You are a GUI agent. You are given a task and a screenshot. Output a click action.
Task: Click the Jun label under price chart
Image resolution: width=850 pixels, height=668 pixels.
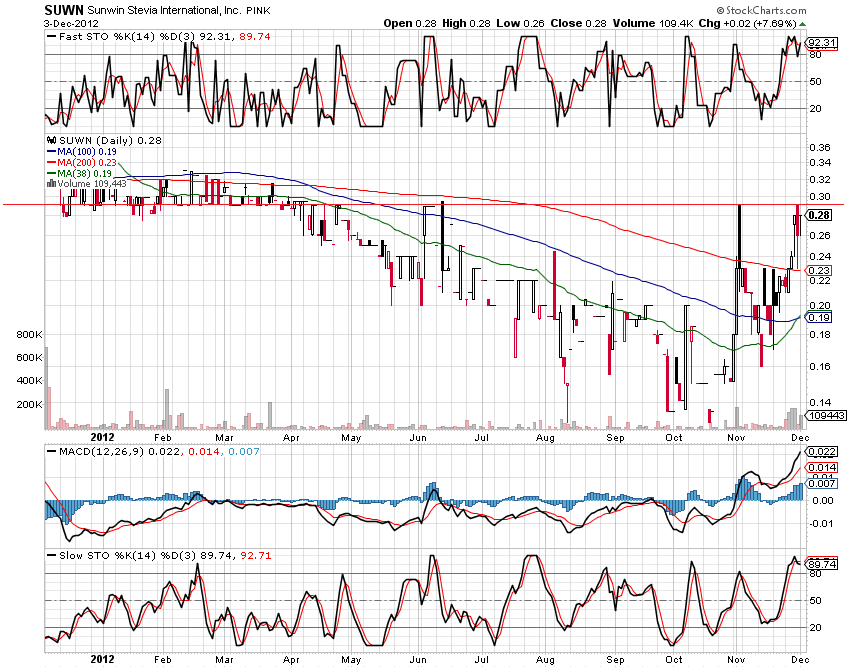[x=417, y=438]
